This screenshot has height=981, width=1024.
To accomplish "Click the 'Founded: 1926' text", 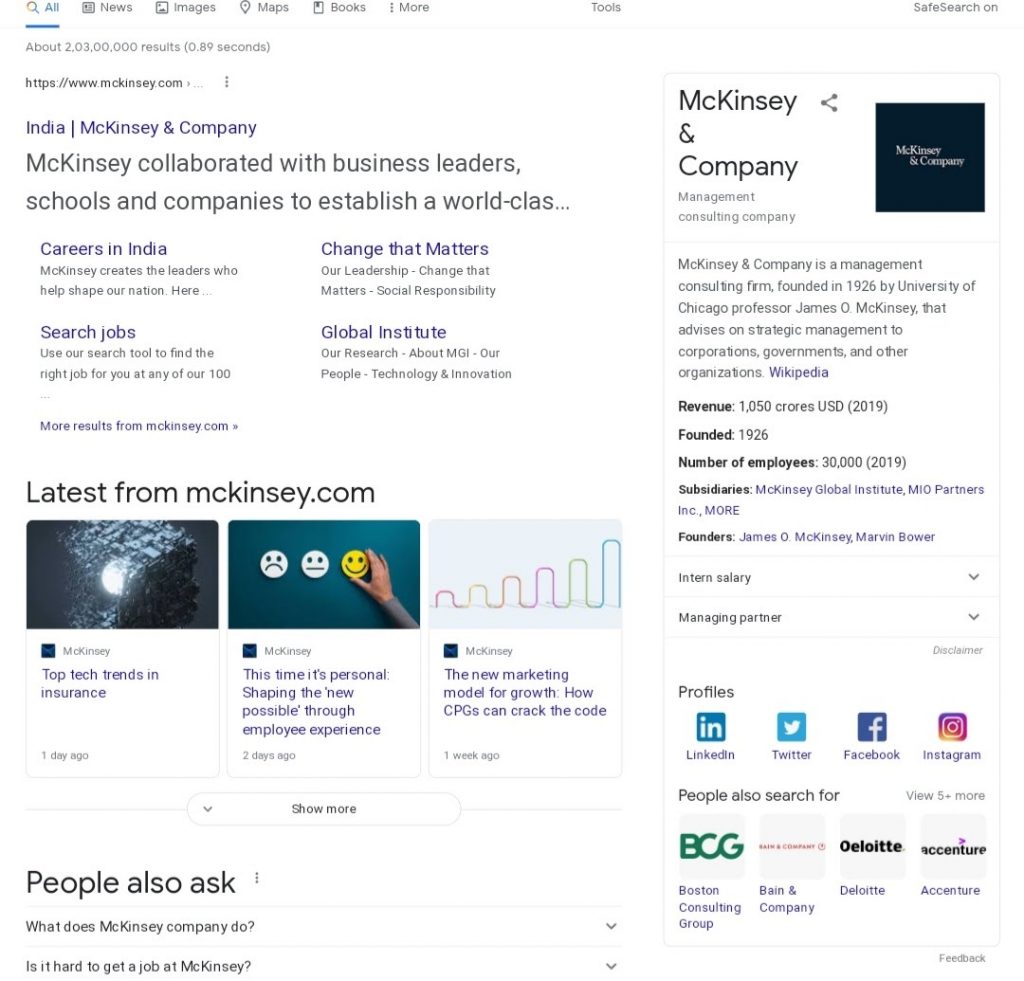I will click(x=723, y=435).
